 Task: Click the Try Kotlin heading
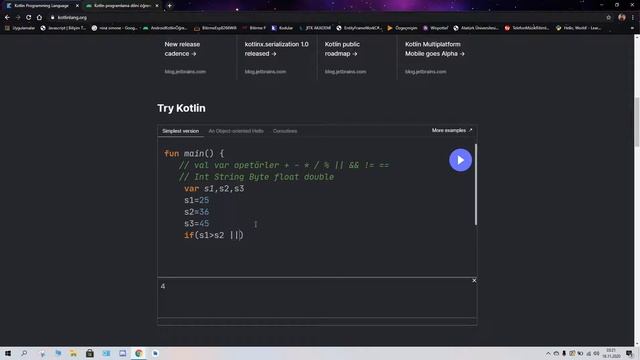pyautogui.click(x=181, y=108)
